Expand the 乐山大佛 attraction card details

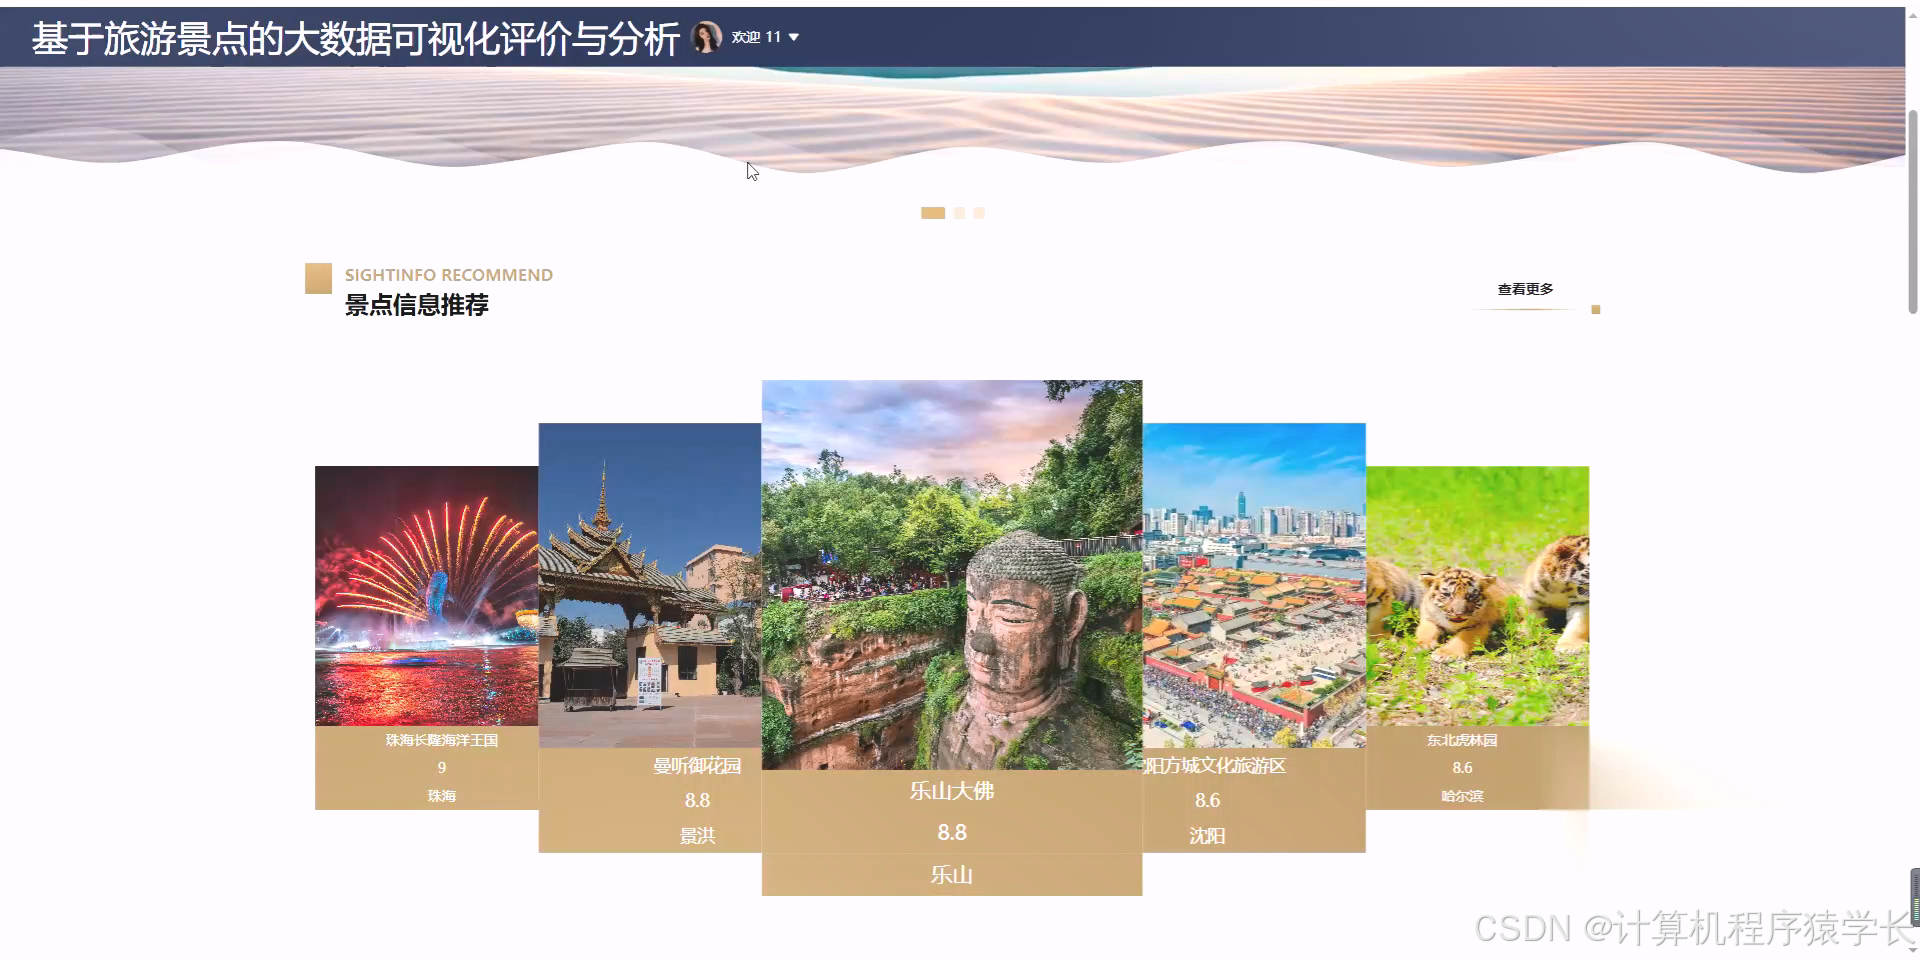tap(951, 831)
